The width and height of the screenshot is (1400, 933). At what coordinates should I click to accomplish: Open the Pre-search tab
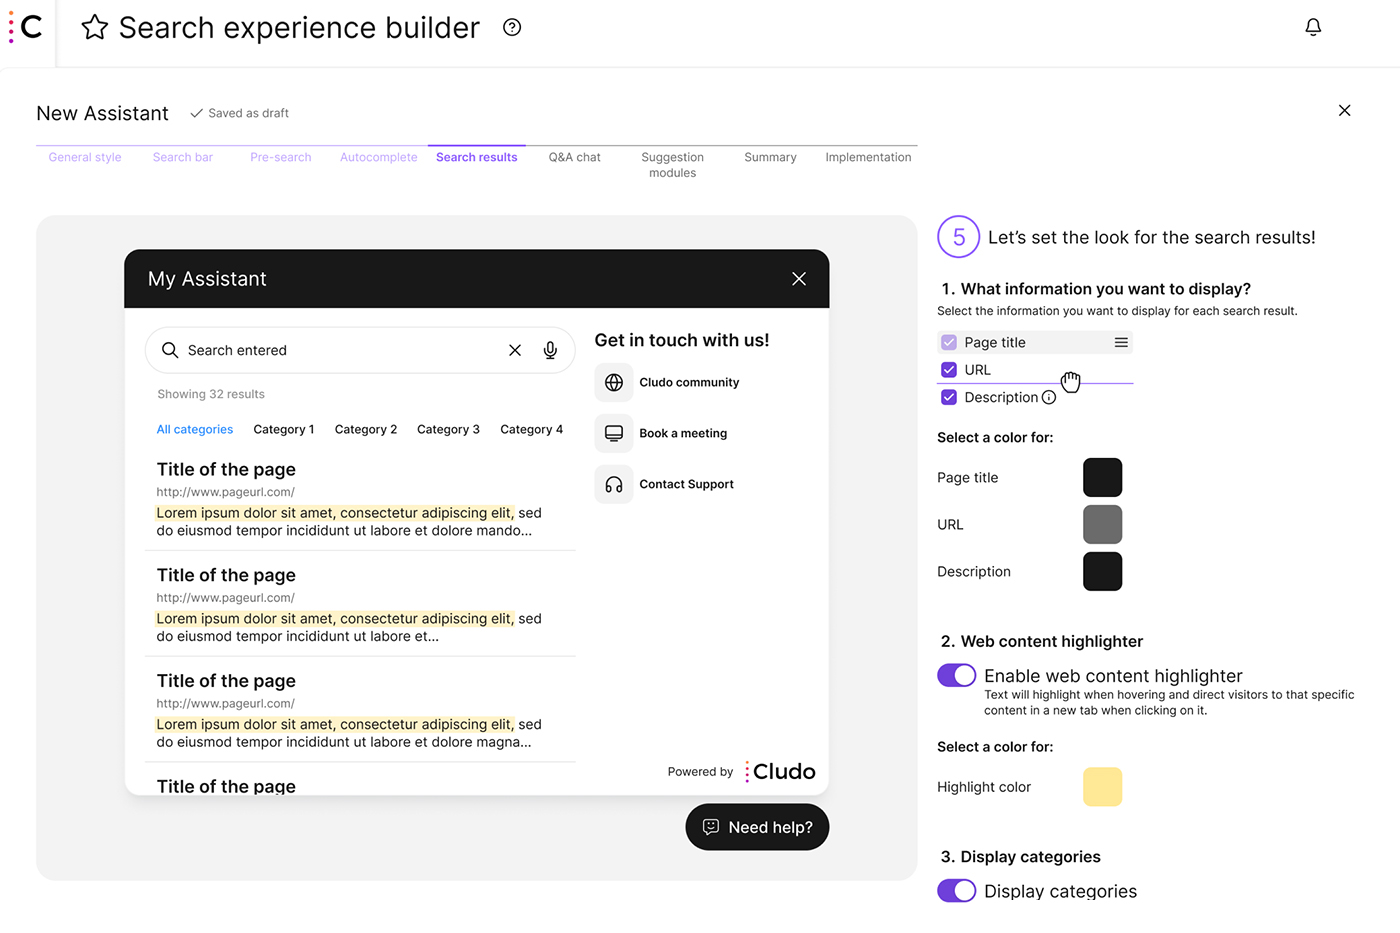tap(281, 157)
